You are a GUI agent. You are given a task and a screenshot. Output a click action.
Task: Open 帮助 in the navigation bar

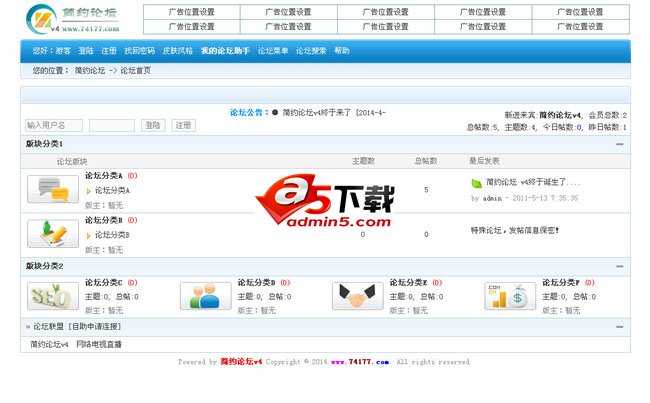tap(342, 51)
